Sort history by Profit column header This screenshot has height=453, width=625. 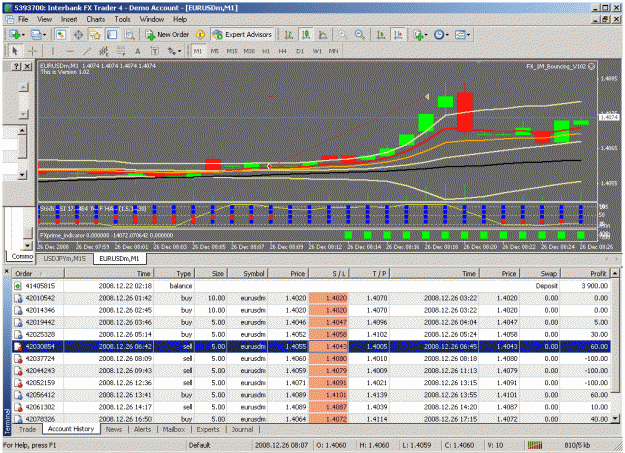pyautogui.click(x=586, y=274)
